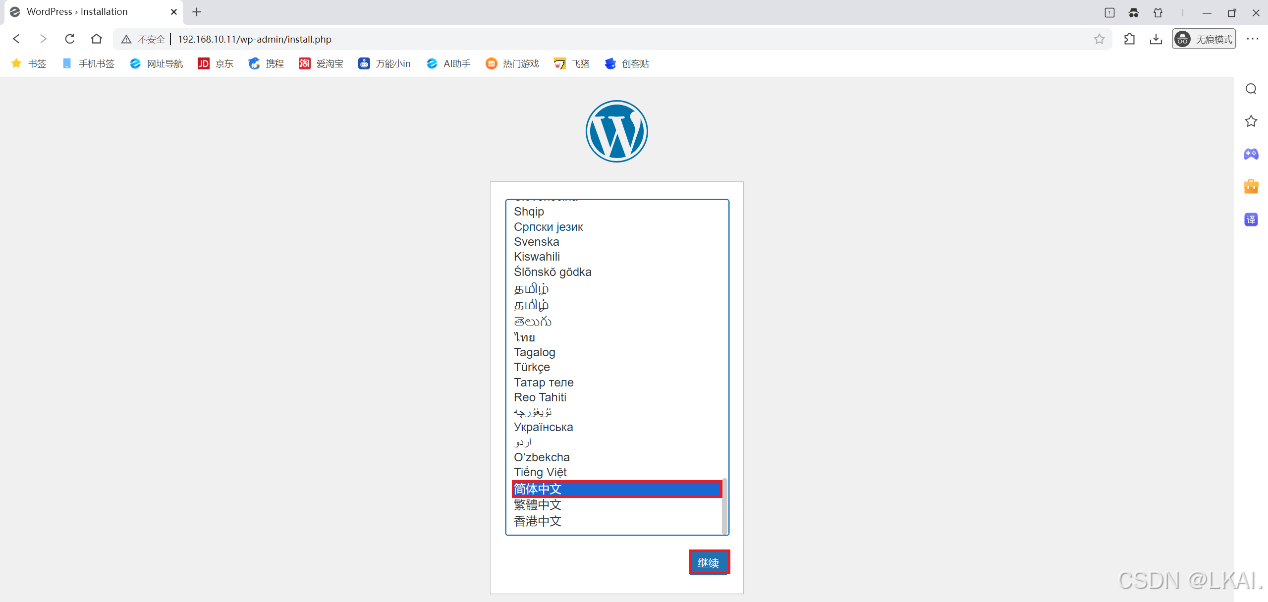
Task: Close the WordPress Installation tab
Action: 173,12
